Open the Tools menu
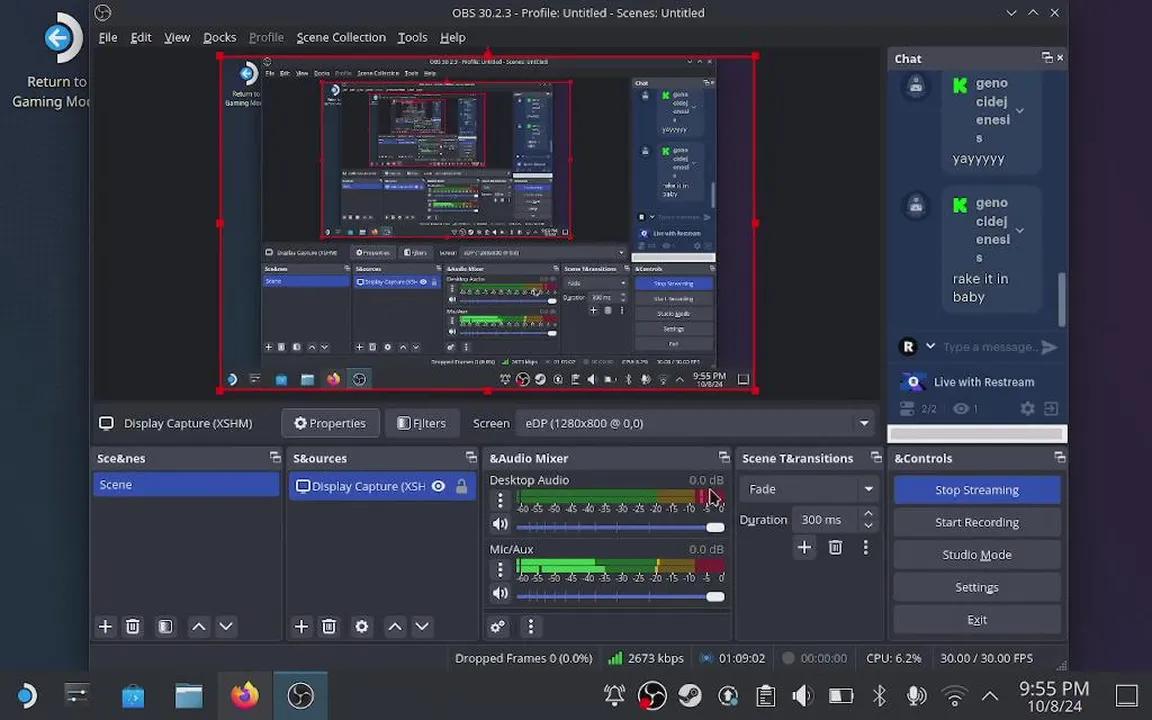The height and width of the screenshot is (720, 1152). tap(412, 37)
